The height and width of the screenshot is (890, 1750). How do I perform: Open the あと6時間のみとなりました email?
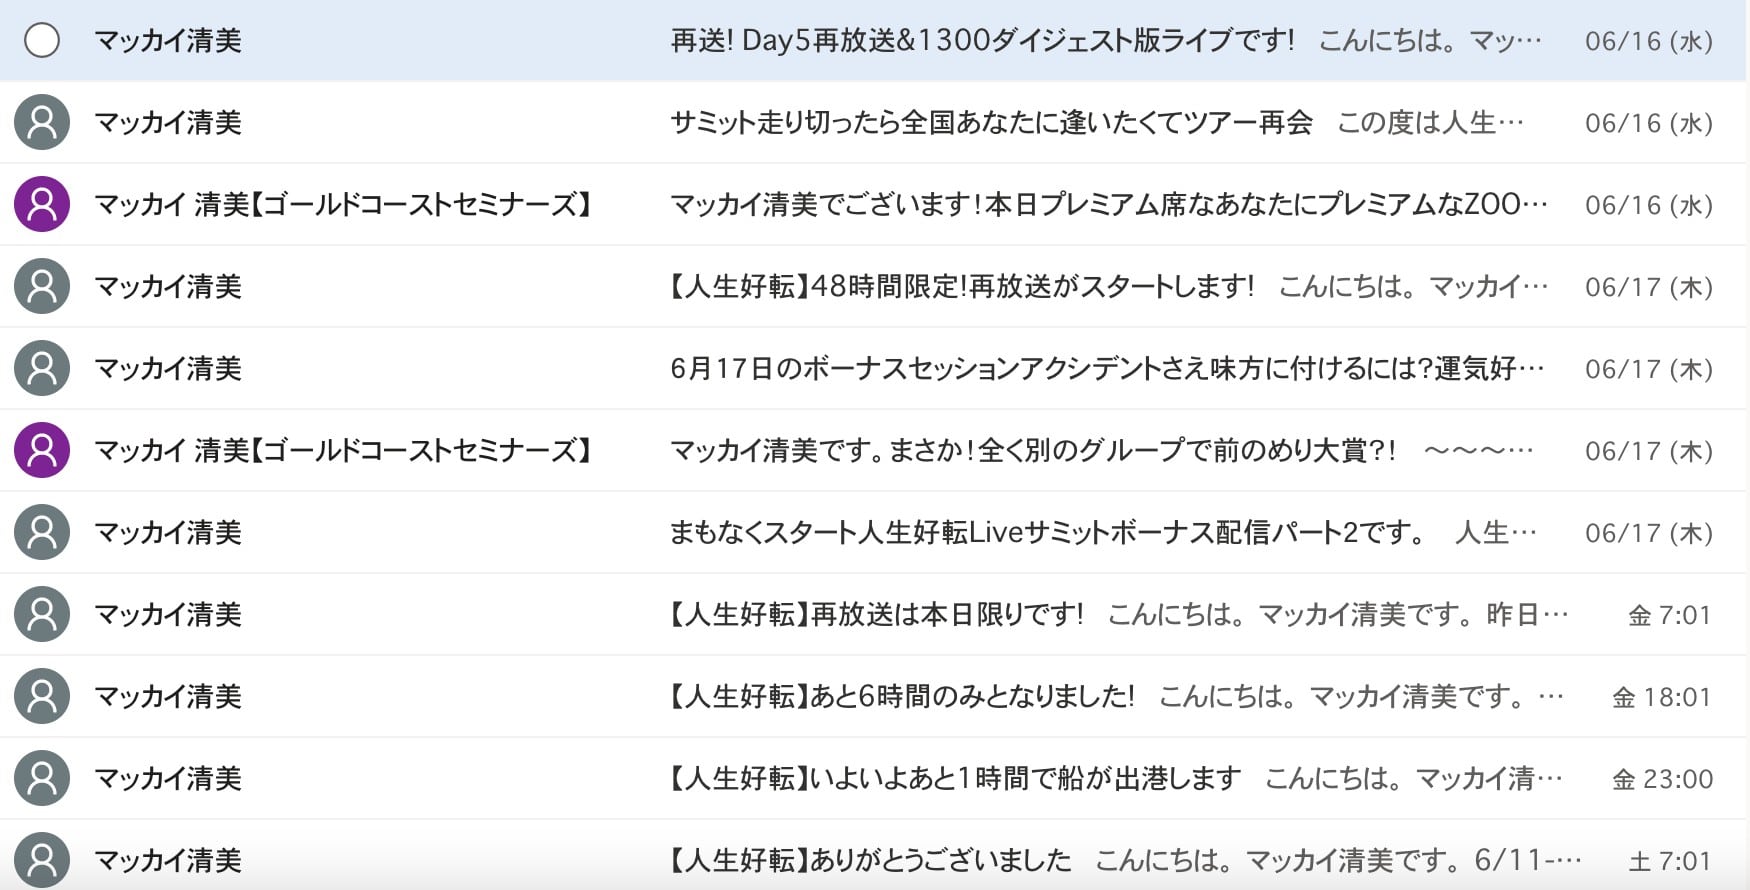coord(902,697)
